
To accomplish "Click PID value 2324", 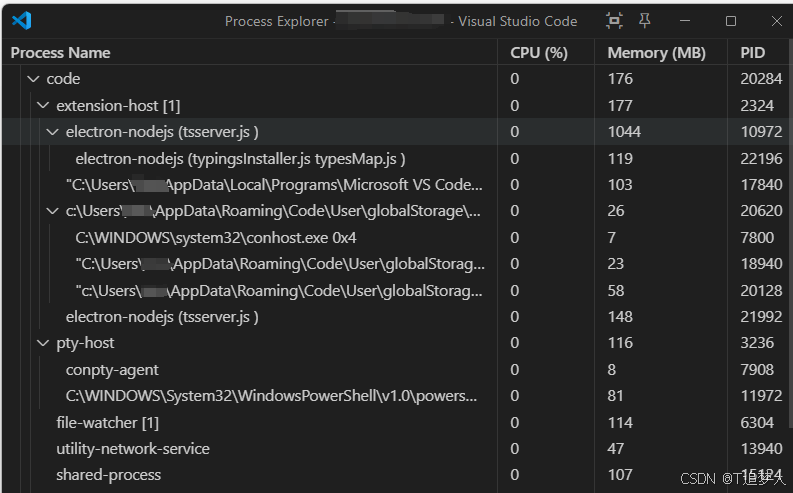I will click(x=757, y=105).
